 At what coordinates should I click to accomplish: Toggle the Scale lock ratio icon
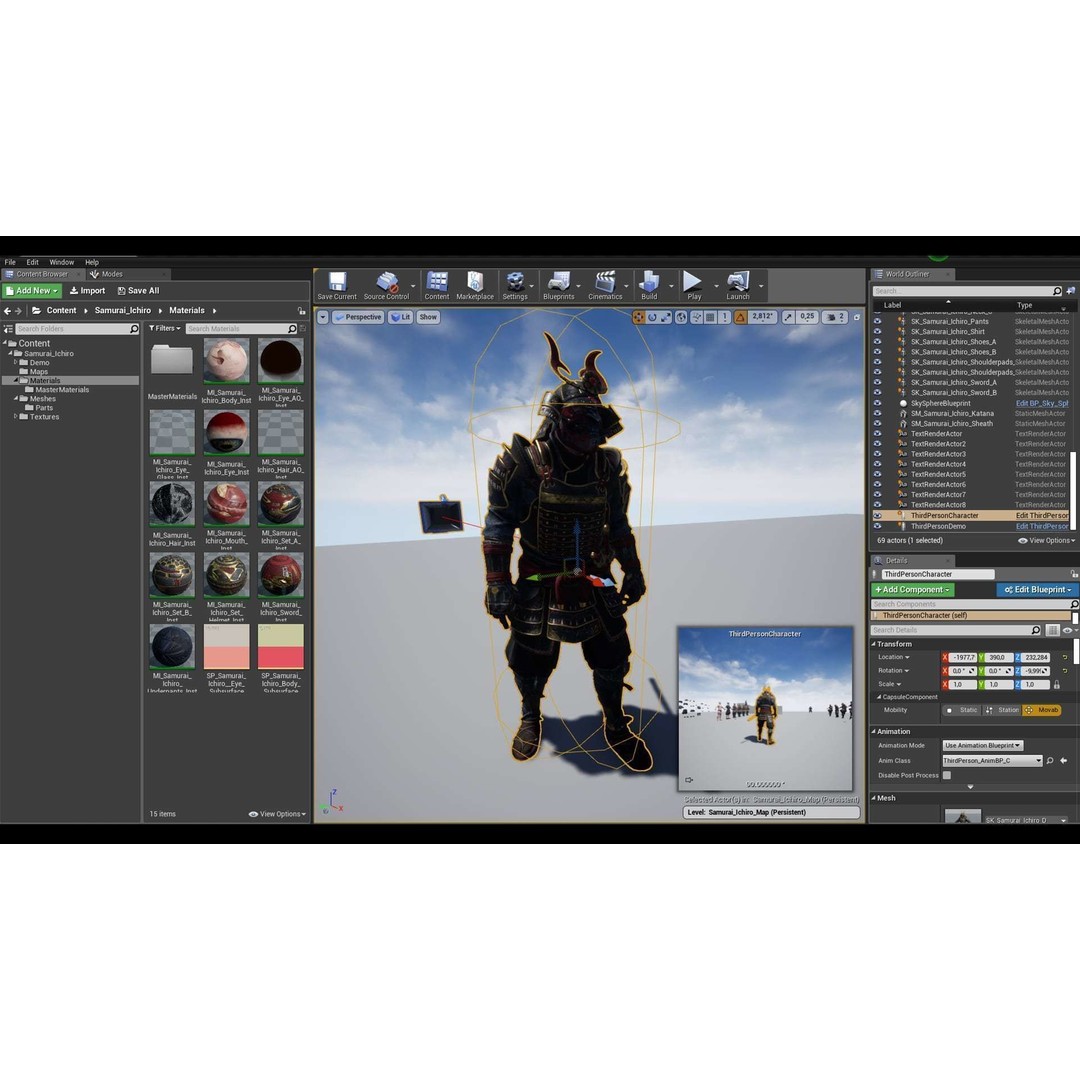(x=1057, y=685)
